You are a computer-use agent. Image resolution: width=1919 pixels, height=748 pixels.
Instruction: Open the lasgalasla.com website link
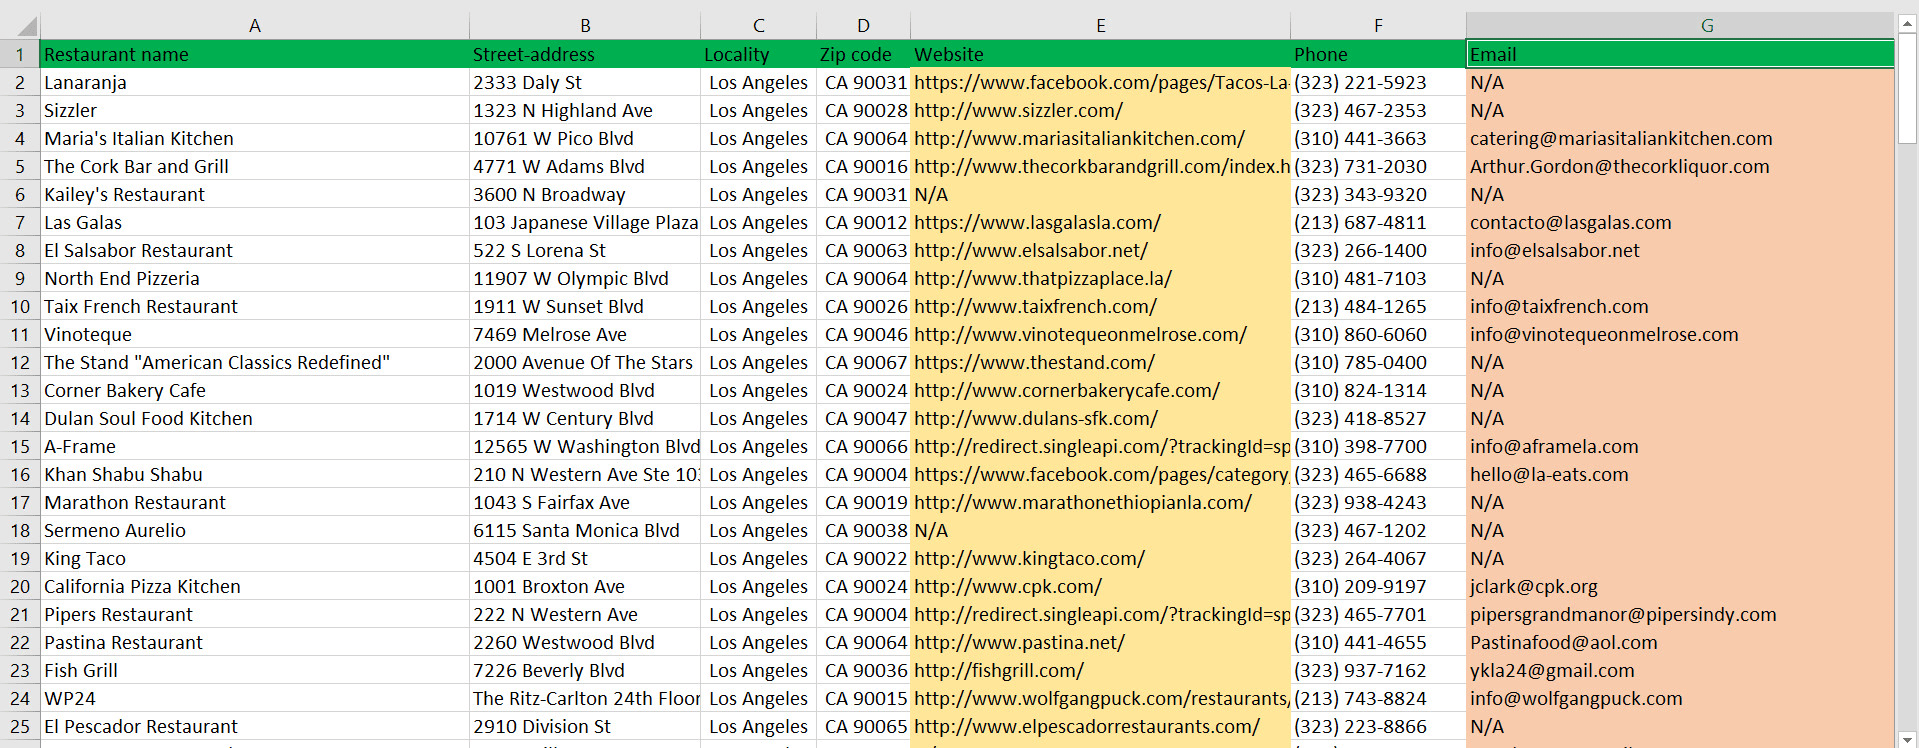tap(1037, 223)
